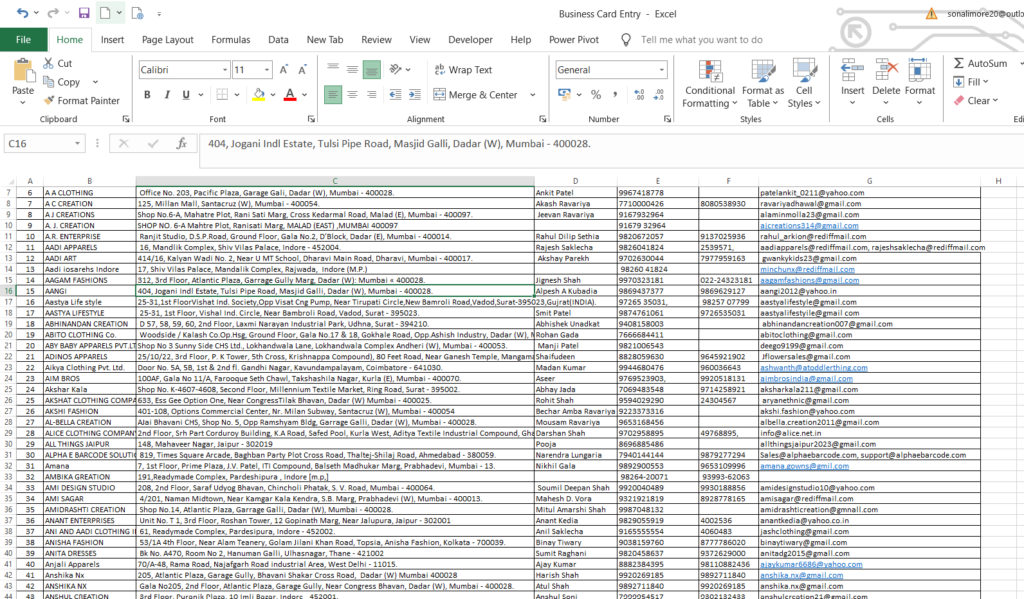The width and height of the screenshot is (1024, 599).
Task: Select the Format Painter tool
Action: (x=82, y=100)
